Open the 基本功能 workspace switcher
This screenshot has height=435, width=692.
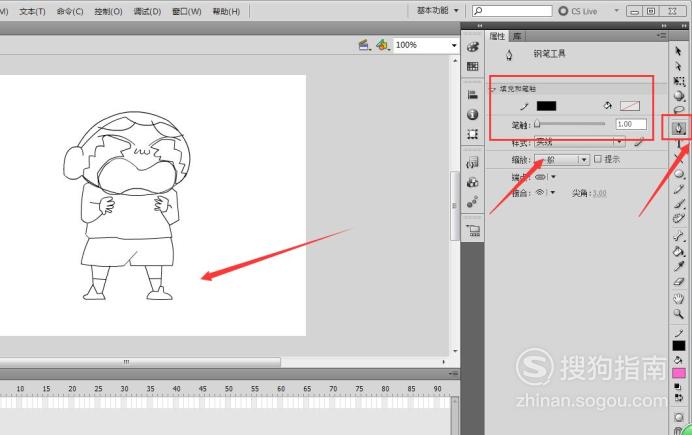(x=438, y=11)
